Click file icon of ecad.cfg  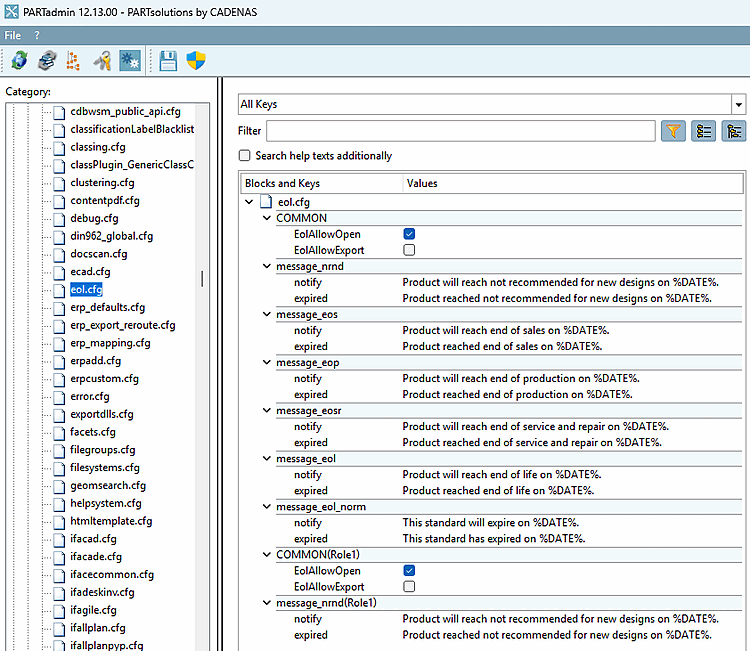[x=59, y=273]
